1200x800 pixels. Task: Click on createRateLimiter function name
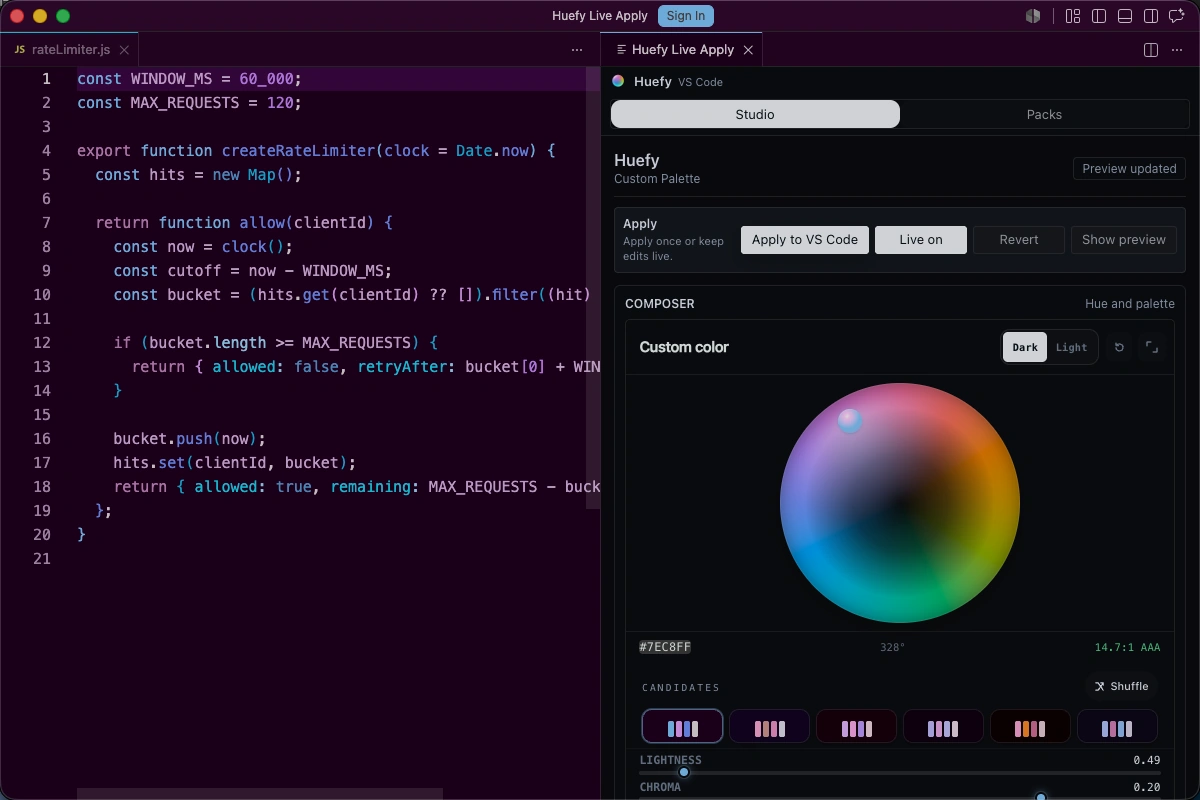(299, 150)
